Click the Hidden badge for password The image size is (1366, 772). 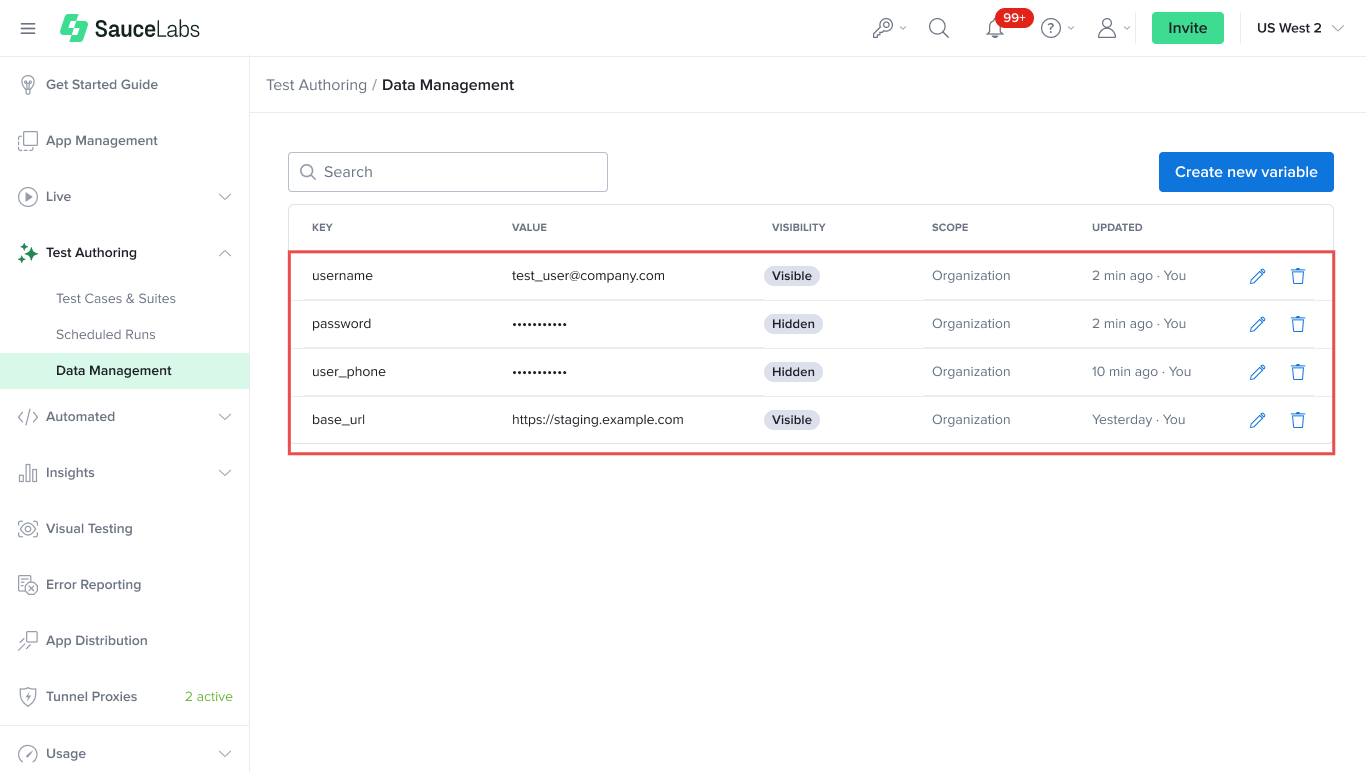(793, 324)
